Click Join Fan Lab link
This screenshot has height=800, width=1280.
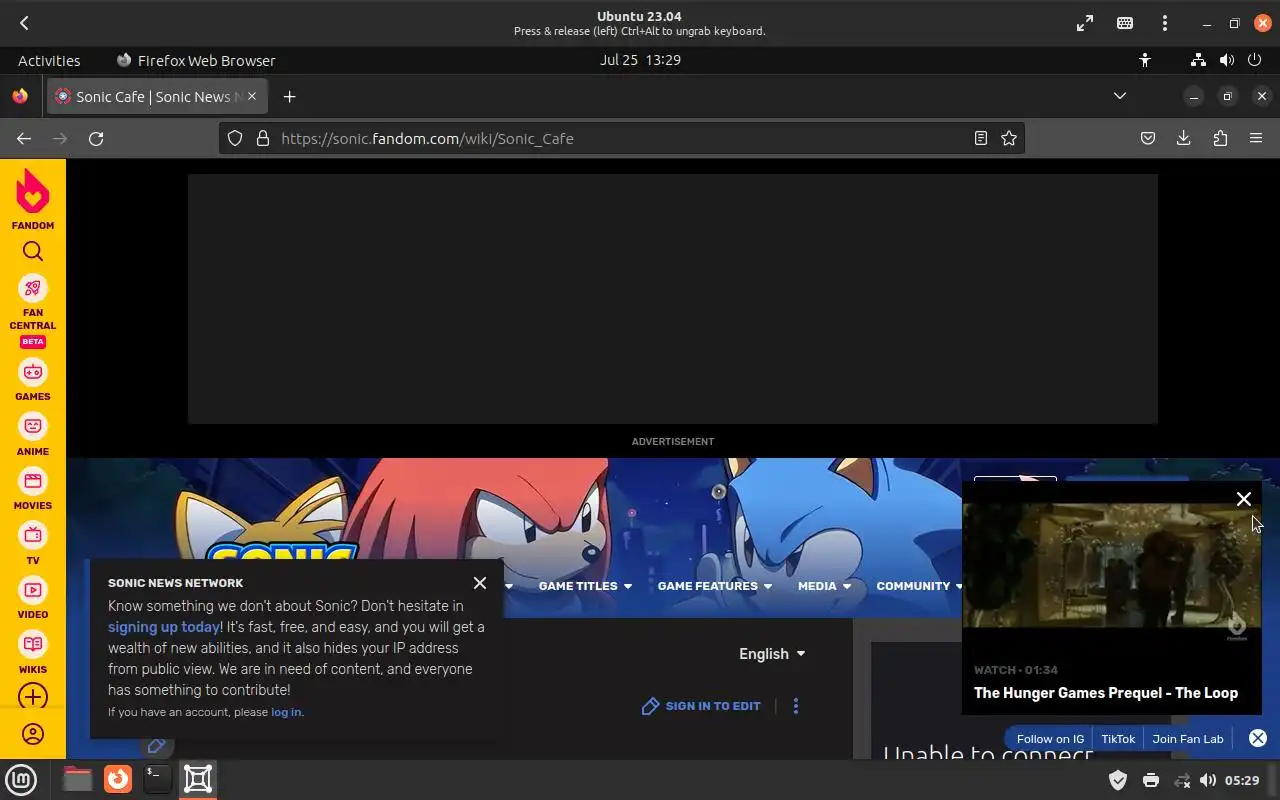click(1187, 739)
